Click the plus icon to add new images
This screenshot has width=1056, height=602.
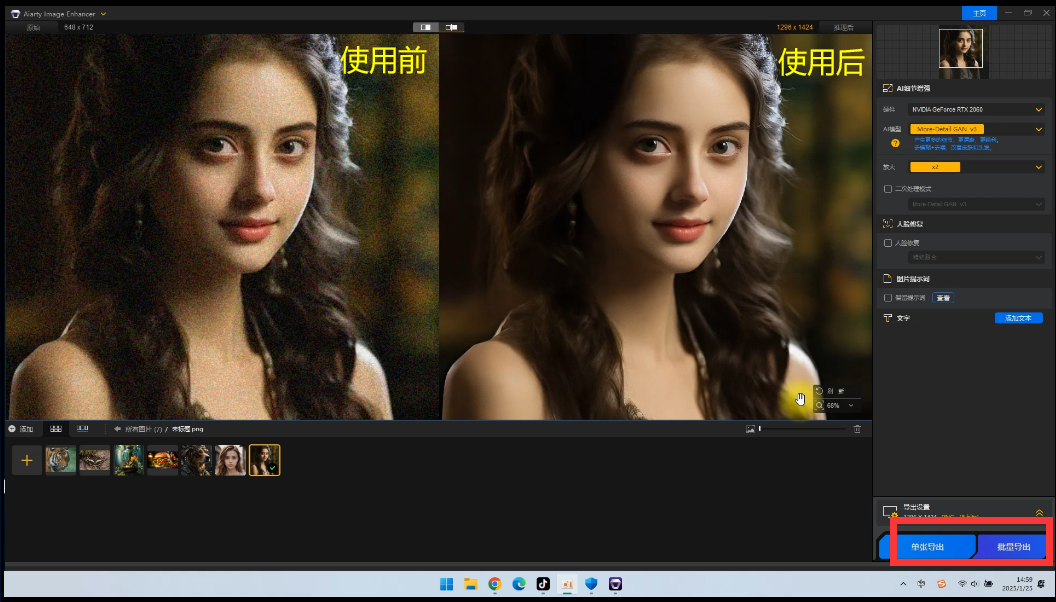coord(26,460)
